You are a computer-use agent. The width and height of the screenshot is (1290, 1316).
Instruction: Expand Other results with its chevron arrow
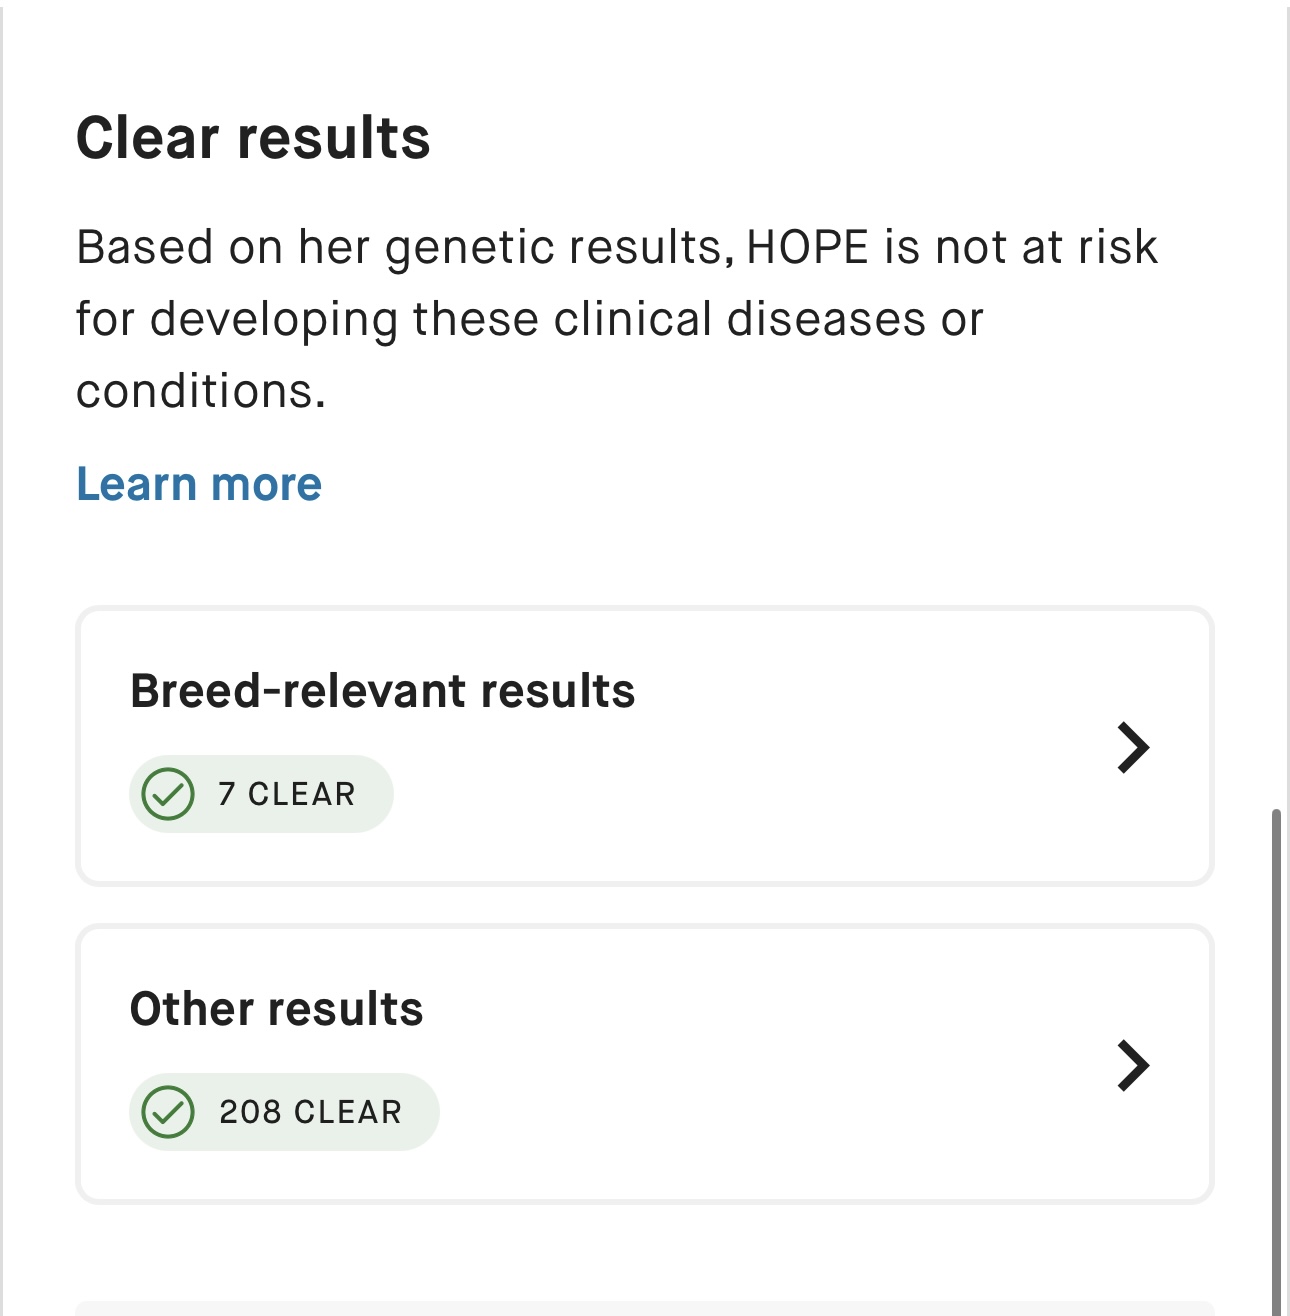coord(1133,1065)
